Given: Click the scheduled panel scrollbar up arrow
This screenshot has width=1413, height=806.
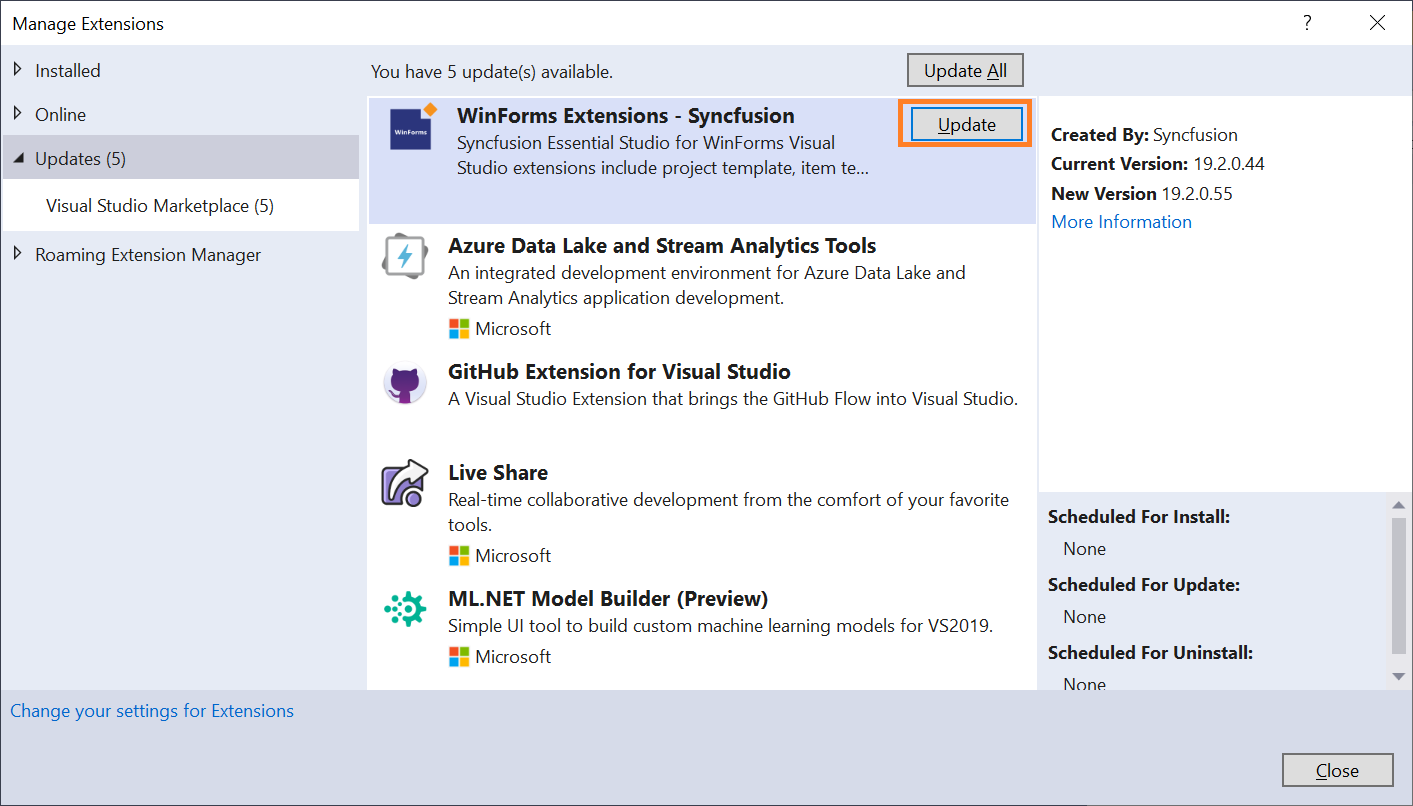Looking at the screenshot, I should point(1399,506).
